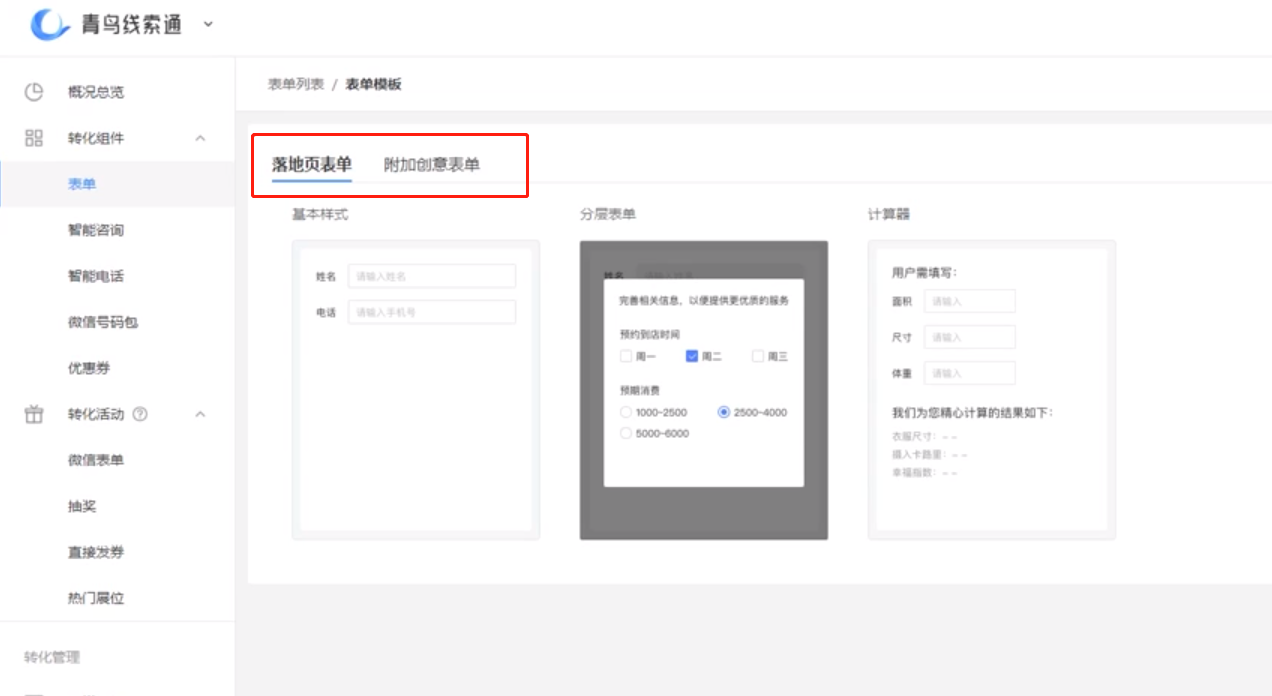Go back via 表单列表 breadcrumb link

(296, 84)
